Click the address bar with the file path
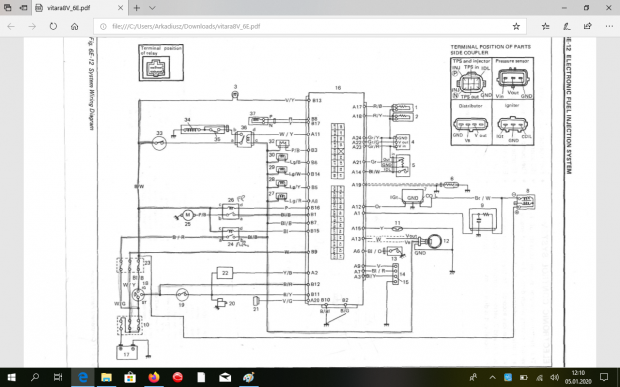 pyautogui.click(x=304, y=26)
